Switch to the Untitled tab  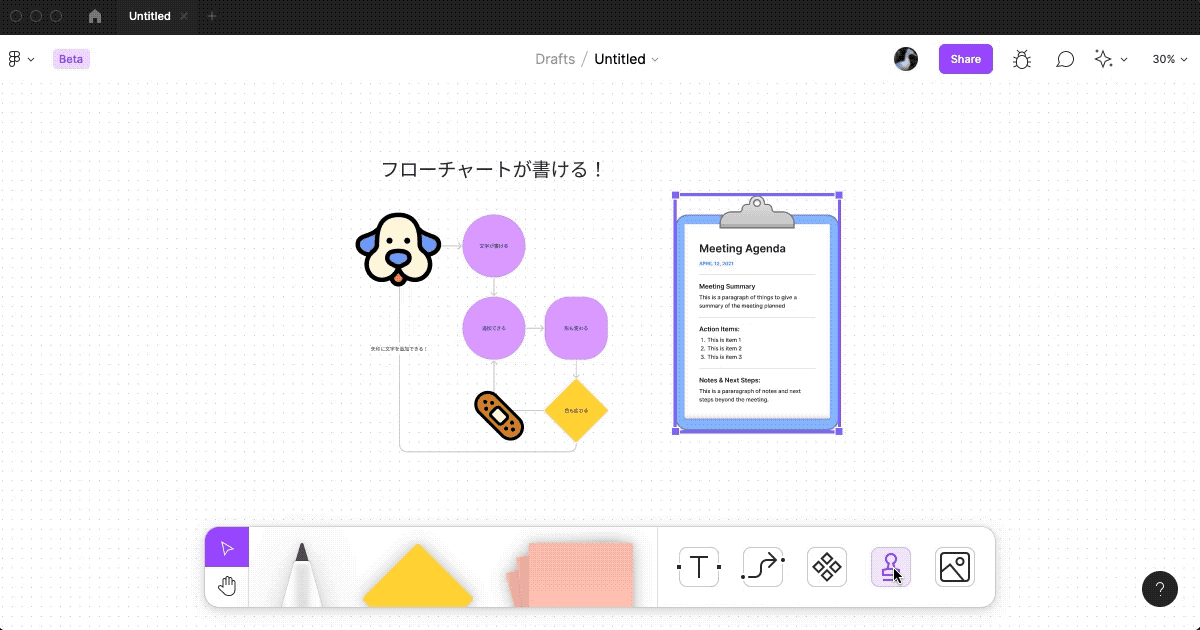pos(149,16)
